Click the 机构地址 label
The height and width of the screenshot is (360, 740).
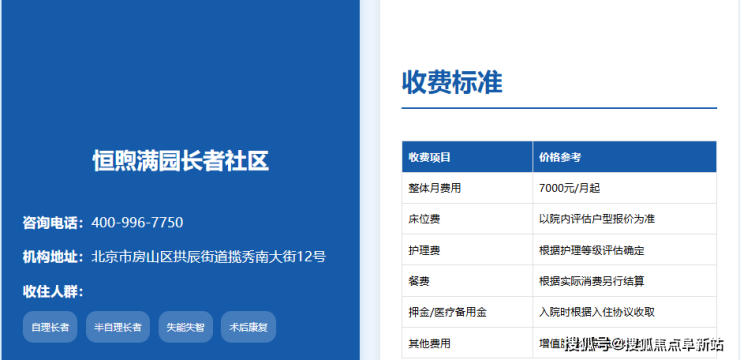[x=53, y=257]
